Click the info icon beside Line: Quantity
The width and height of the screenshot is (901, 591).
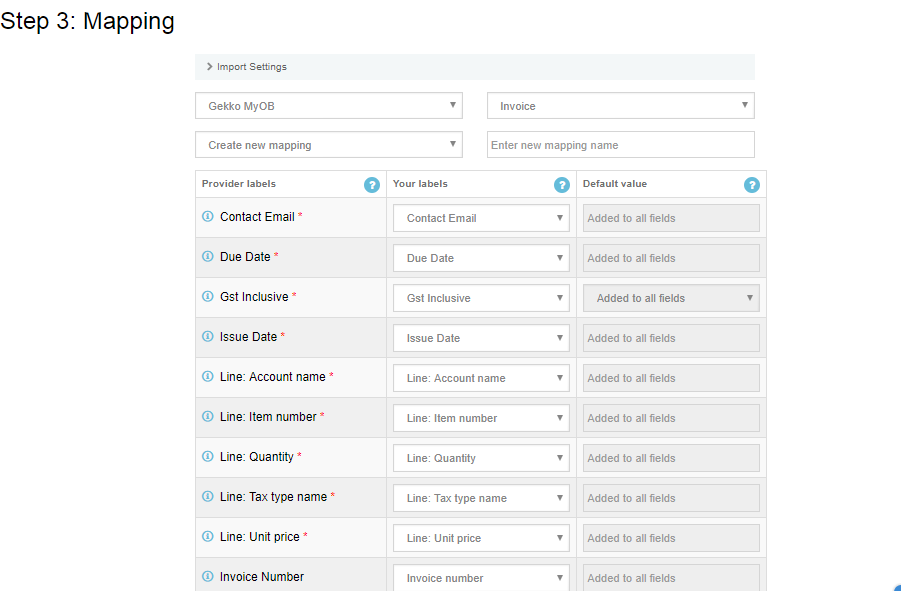pyautogui.click(x=208, y=456)
